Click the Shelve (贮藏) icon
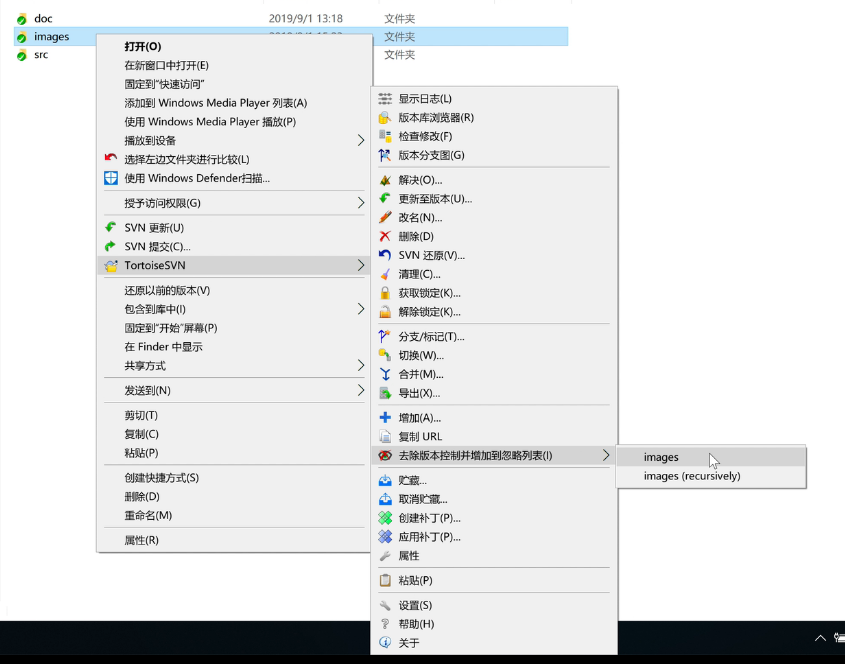 [385, 480]
